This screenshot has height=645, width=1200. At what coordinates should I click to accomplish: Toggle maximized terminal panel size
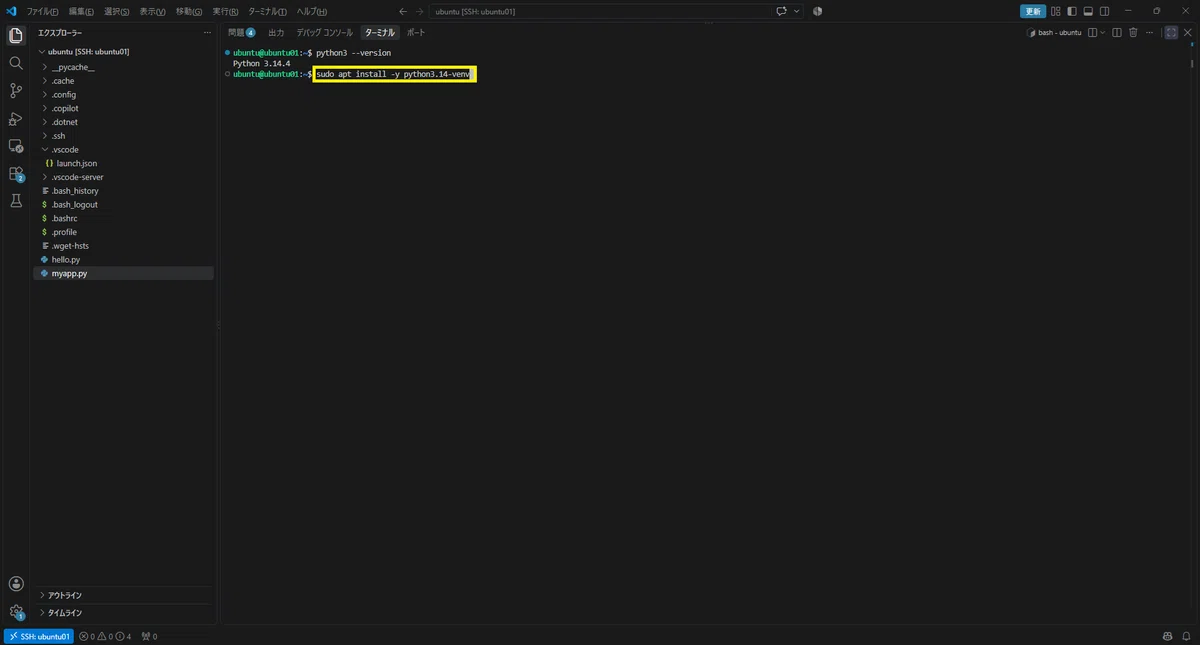(1171, 33)
